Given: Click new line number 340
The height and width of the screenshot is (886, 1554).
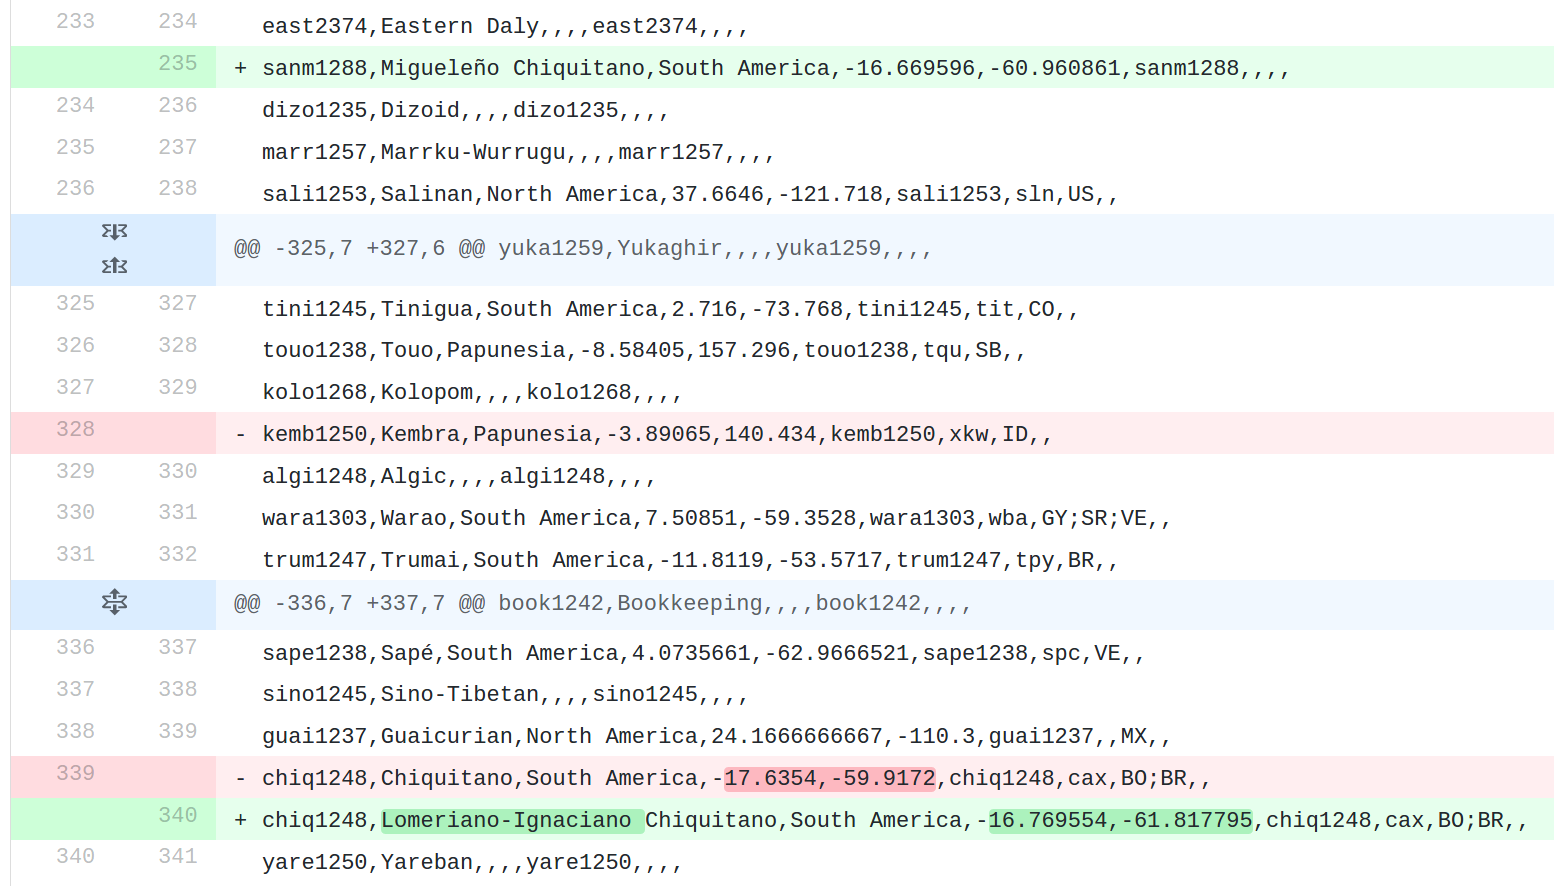Looking at the screenshot, I should (x=177, y=815).
